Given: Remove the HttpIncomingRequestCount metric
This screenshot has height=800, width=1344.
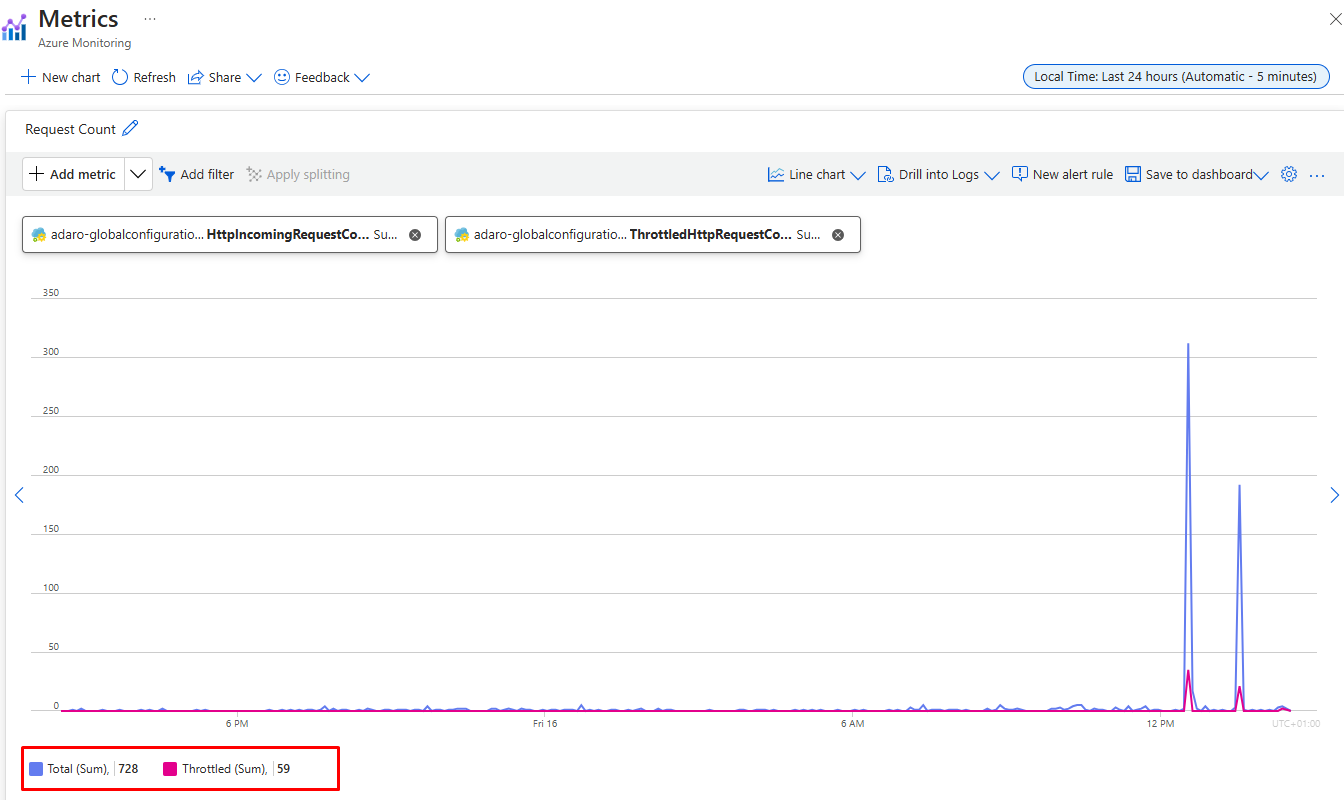Looking at the screenshot, I should pos(415,235).
